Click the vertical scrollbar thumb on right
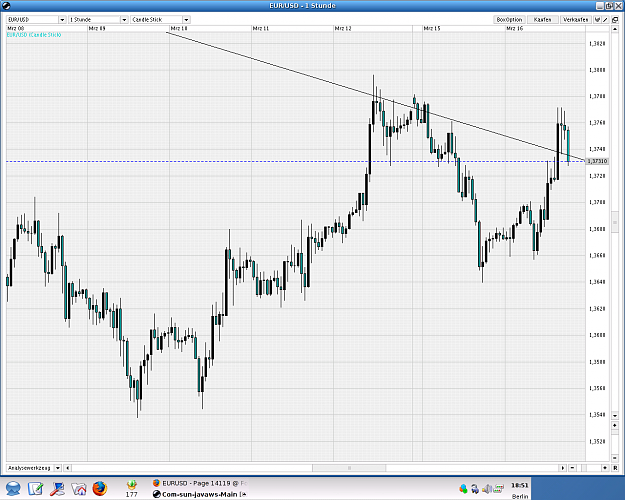Screen dimensions: 625x500 (615, 222)
